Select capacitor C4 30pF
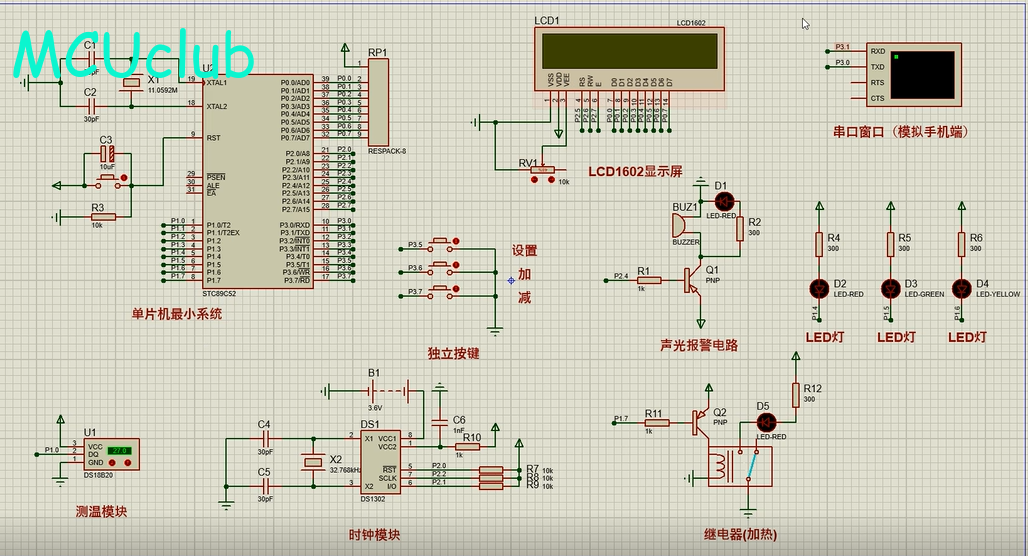Viewport: 1028px width, 556px height. coord(266,438)
